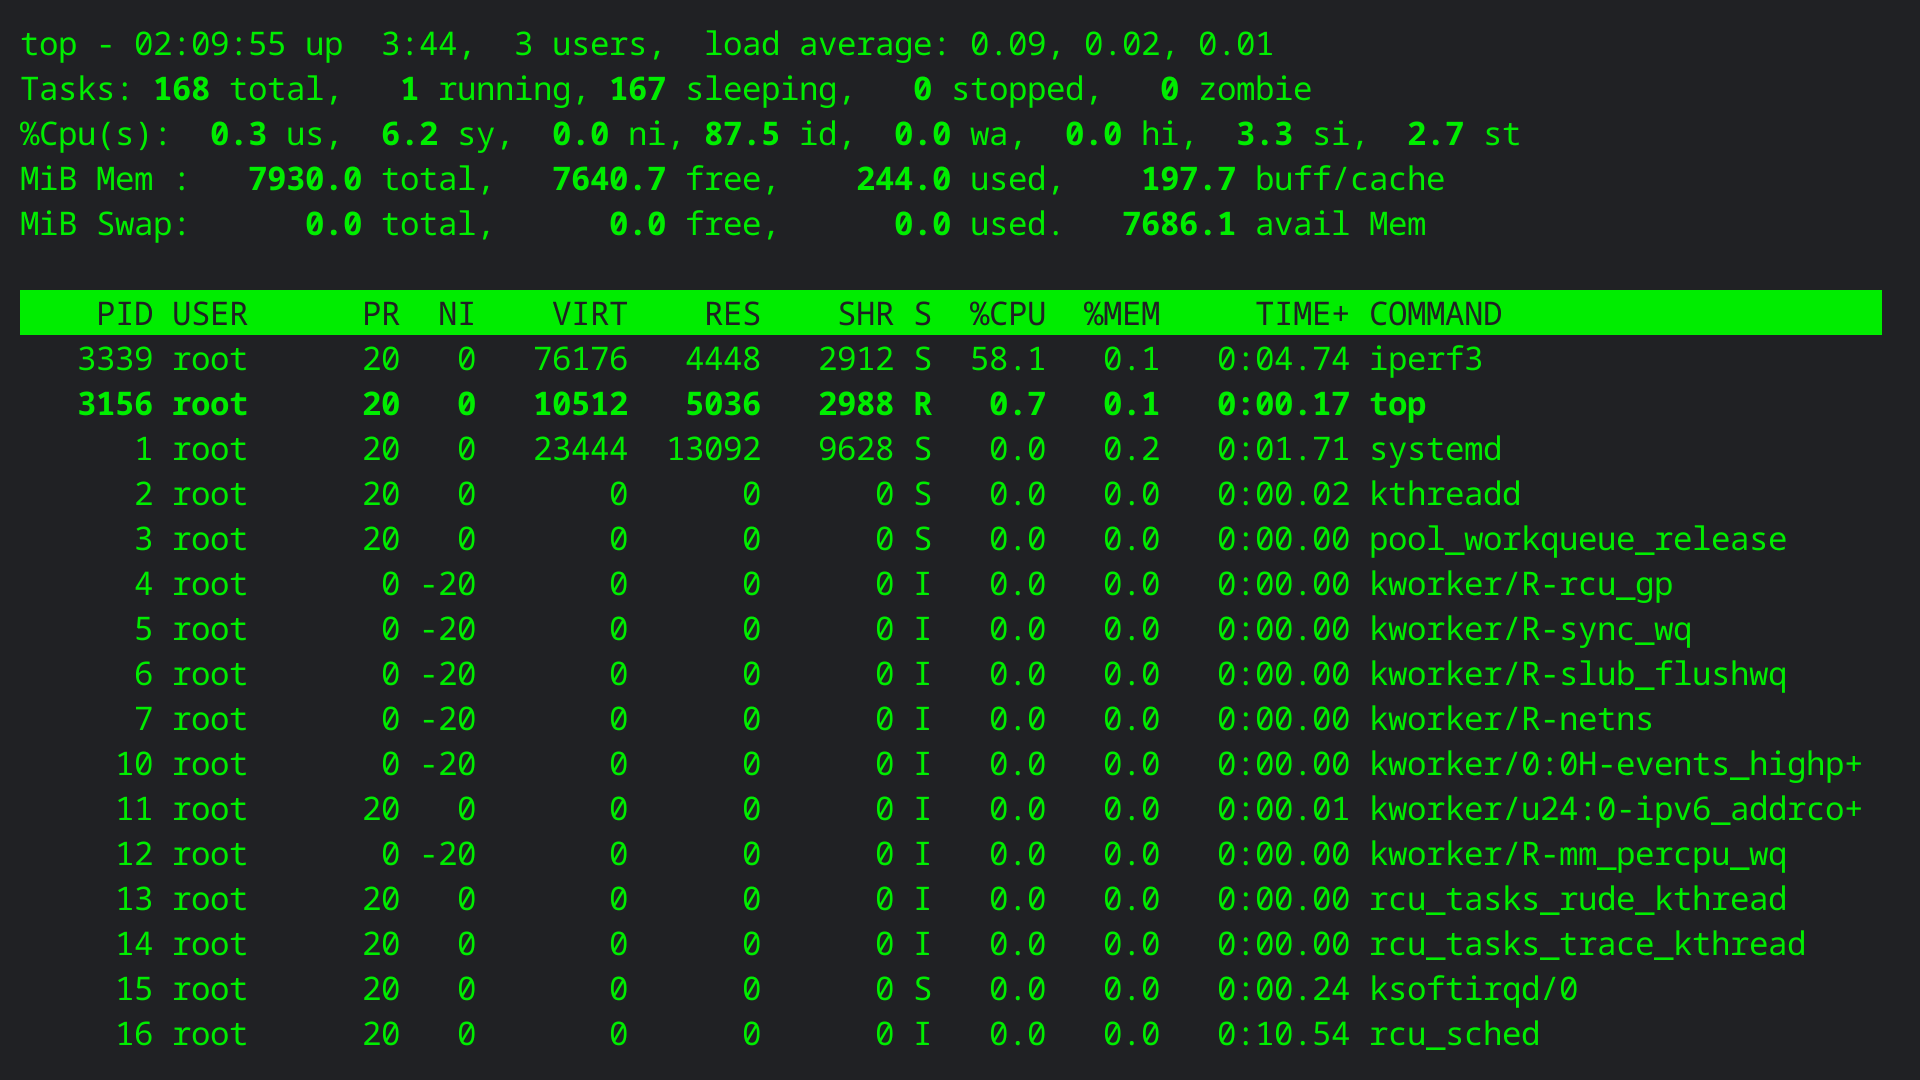The height and width of the screenshot is (1080, 1920).
Task: Click the 6.2 sy CPU value
Action: pos(410,134)
